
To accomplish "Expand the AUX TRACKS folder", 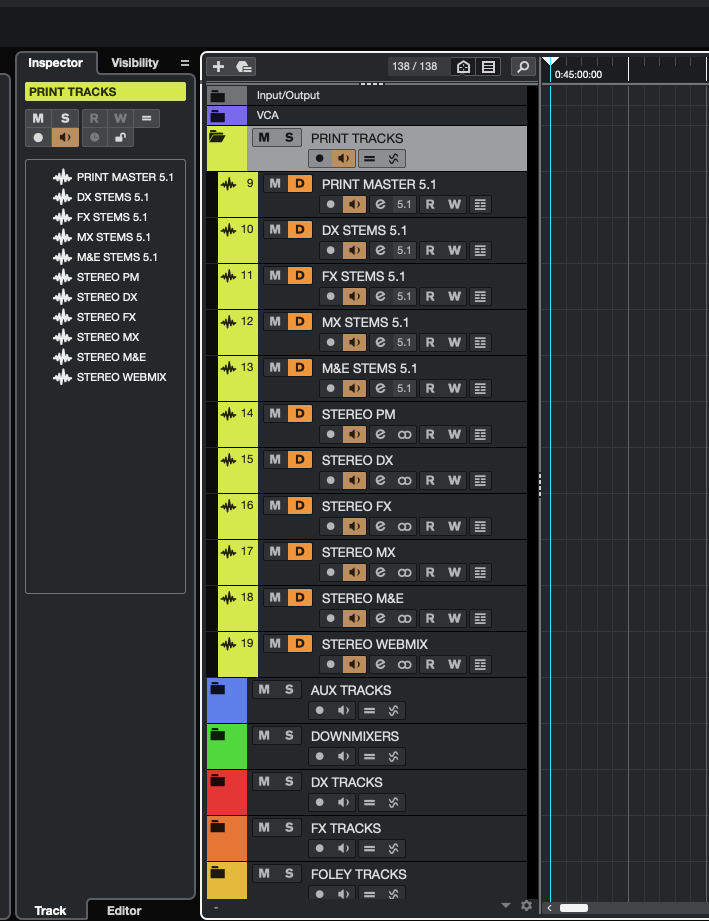I will pyautogui.click(x=218, y=688).
